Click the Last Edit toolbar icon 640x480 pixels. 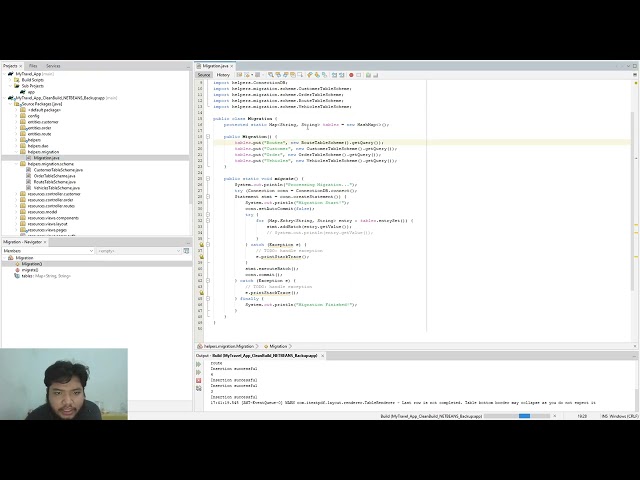tap(239, 75)
